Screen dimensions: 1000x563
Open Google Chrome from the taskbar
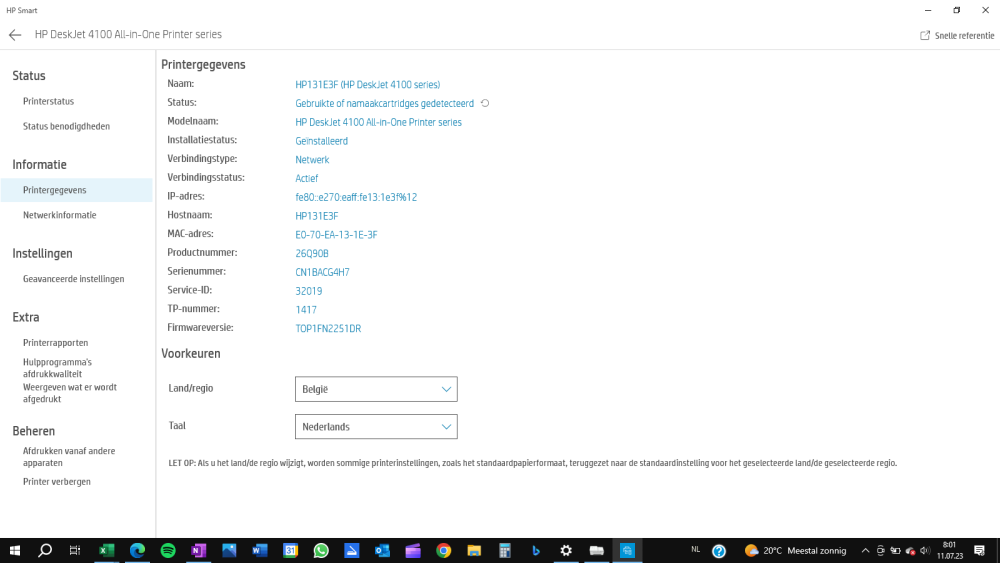tap(443, 550)
